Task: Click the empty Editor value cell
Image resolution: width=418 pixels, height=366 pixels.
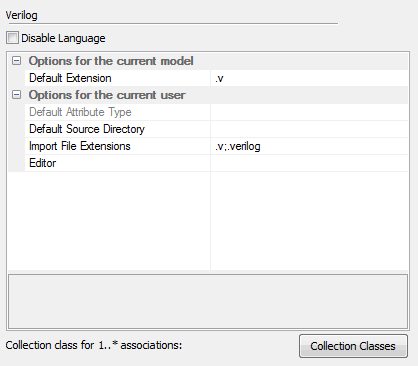Action: click(x=309, y=163)
